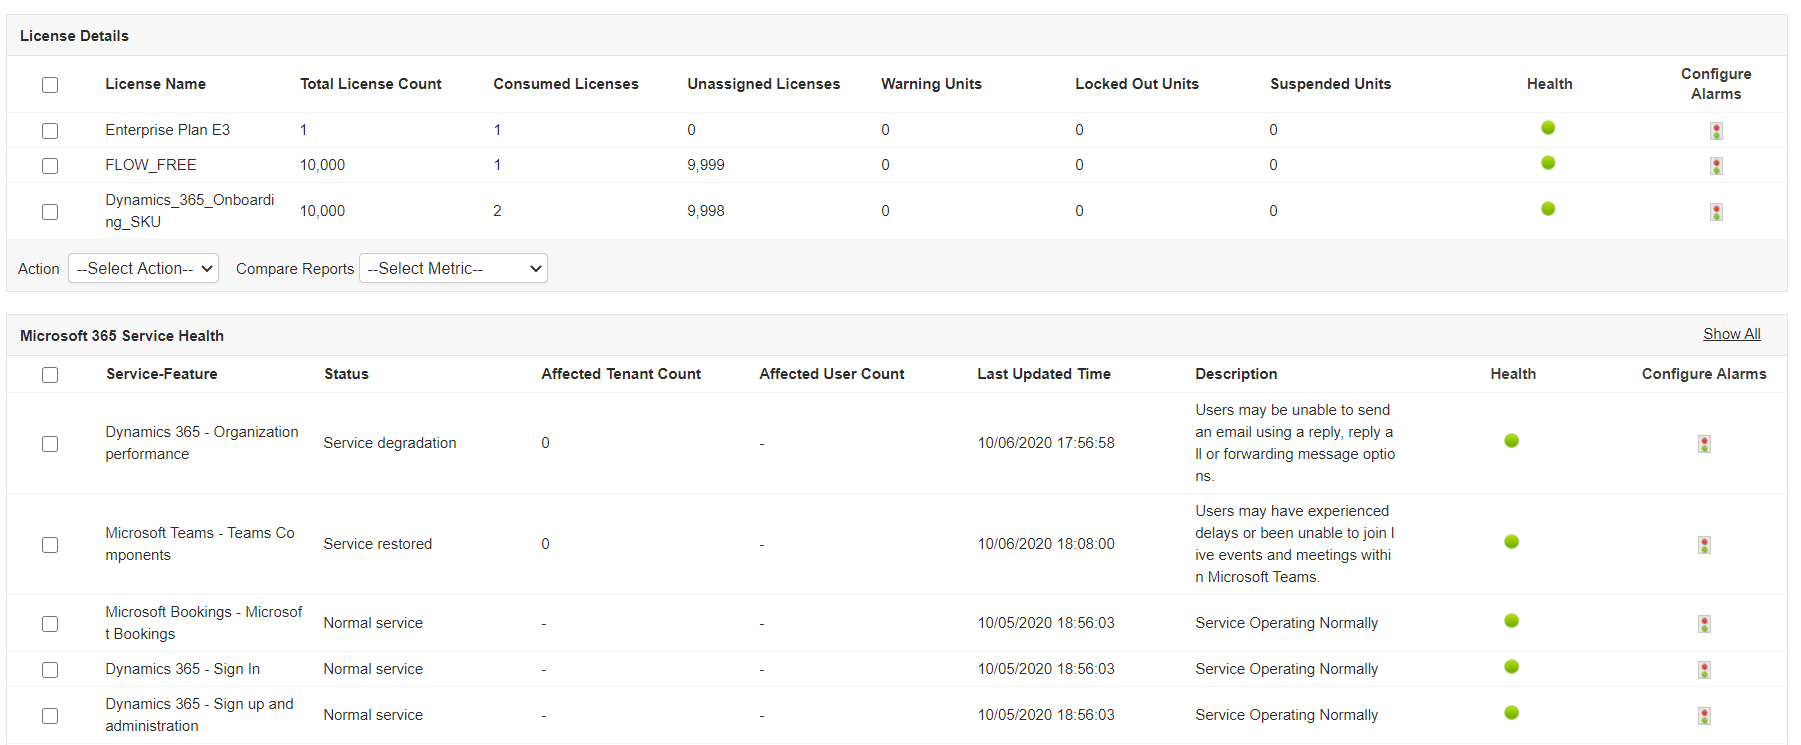Expand the Compare Reports metric dropdown
The height and width of the screenshot is (745, 1801).
click(453, 268)
